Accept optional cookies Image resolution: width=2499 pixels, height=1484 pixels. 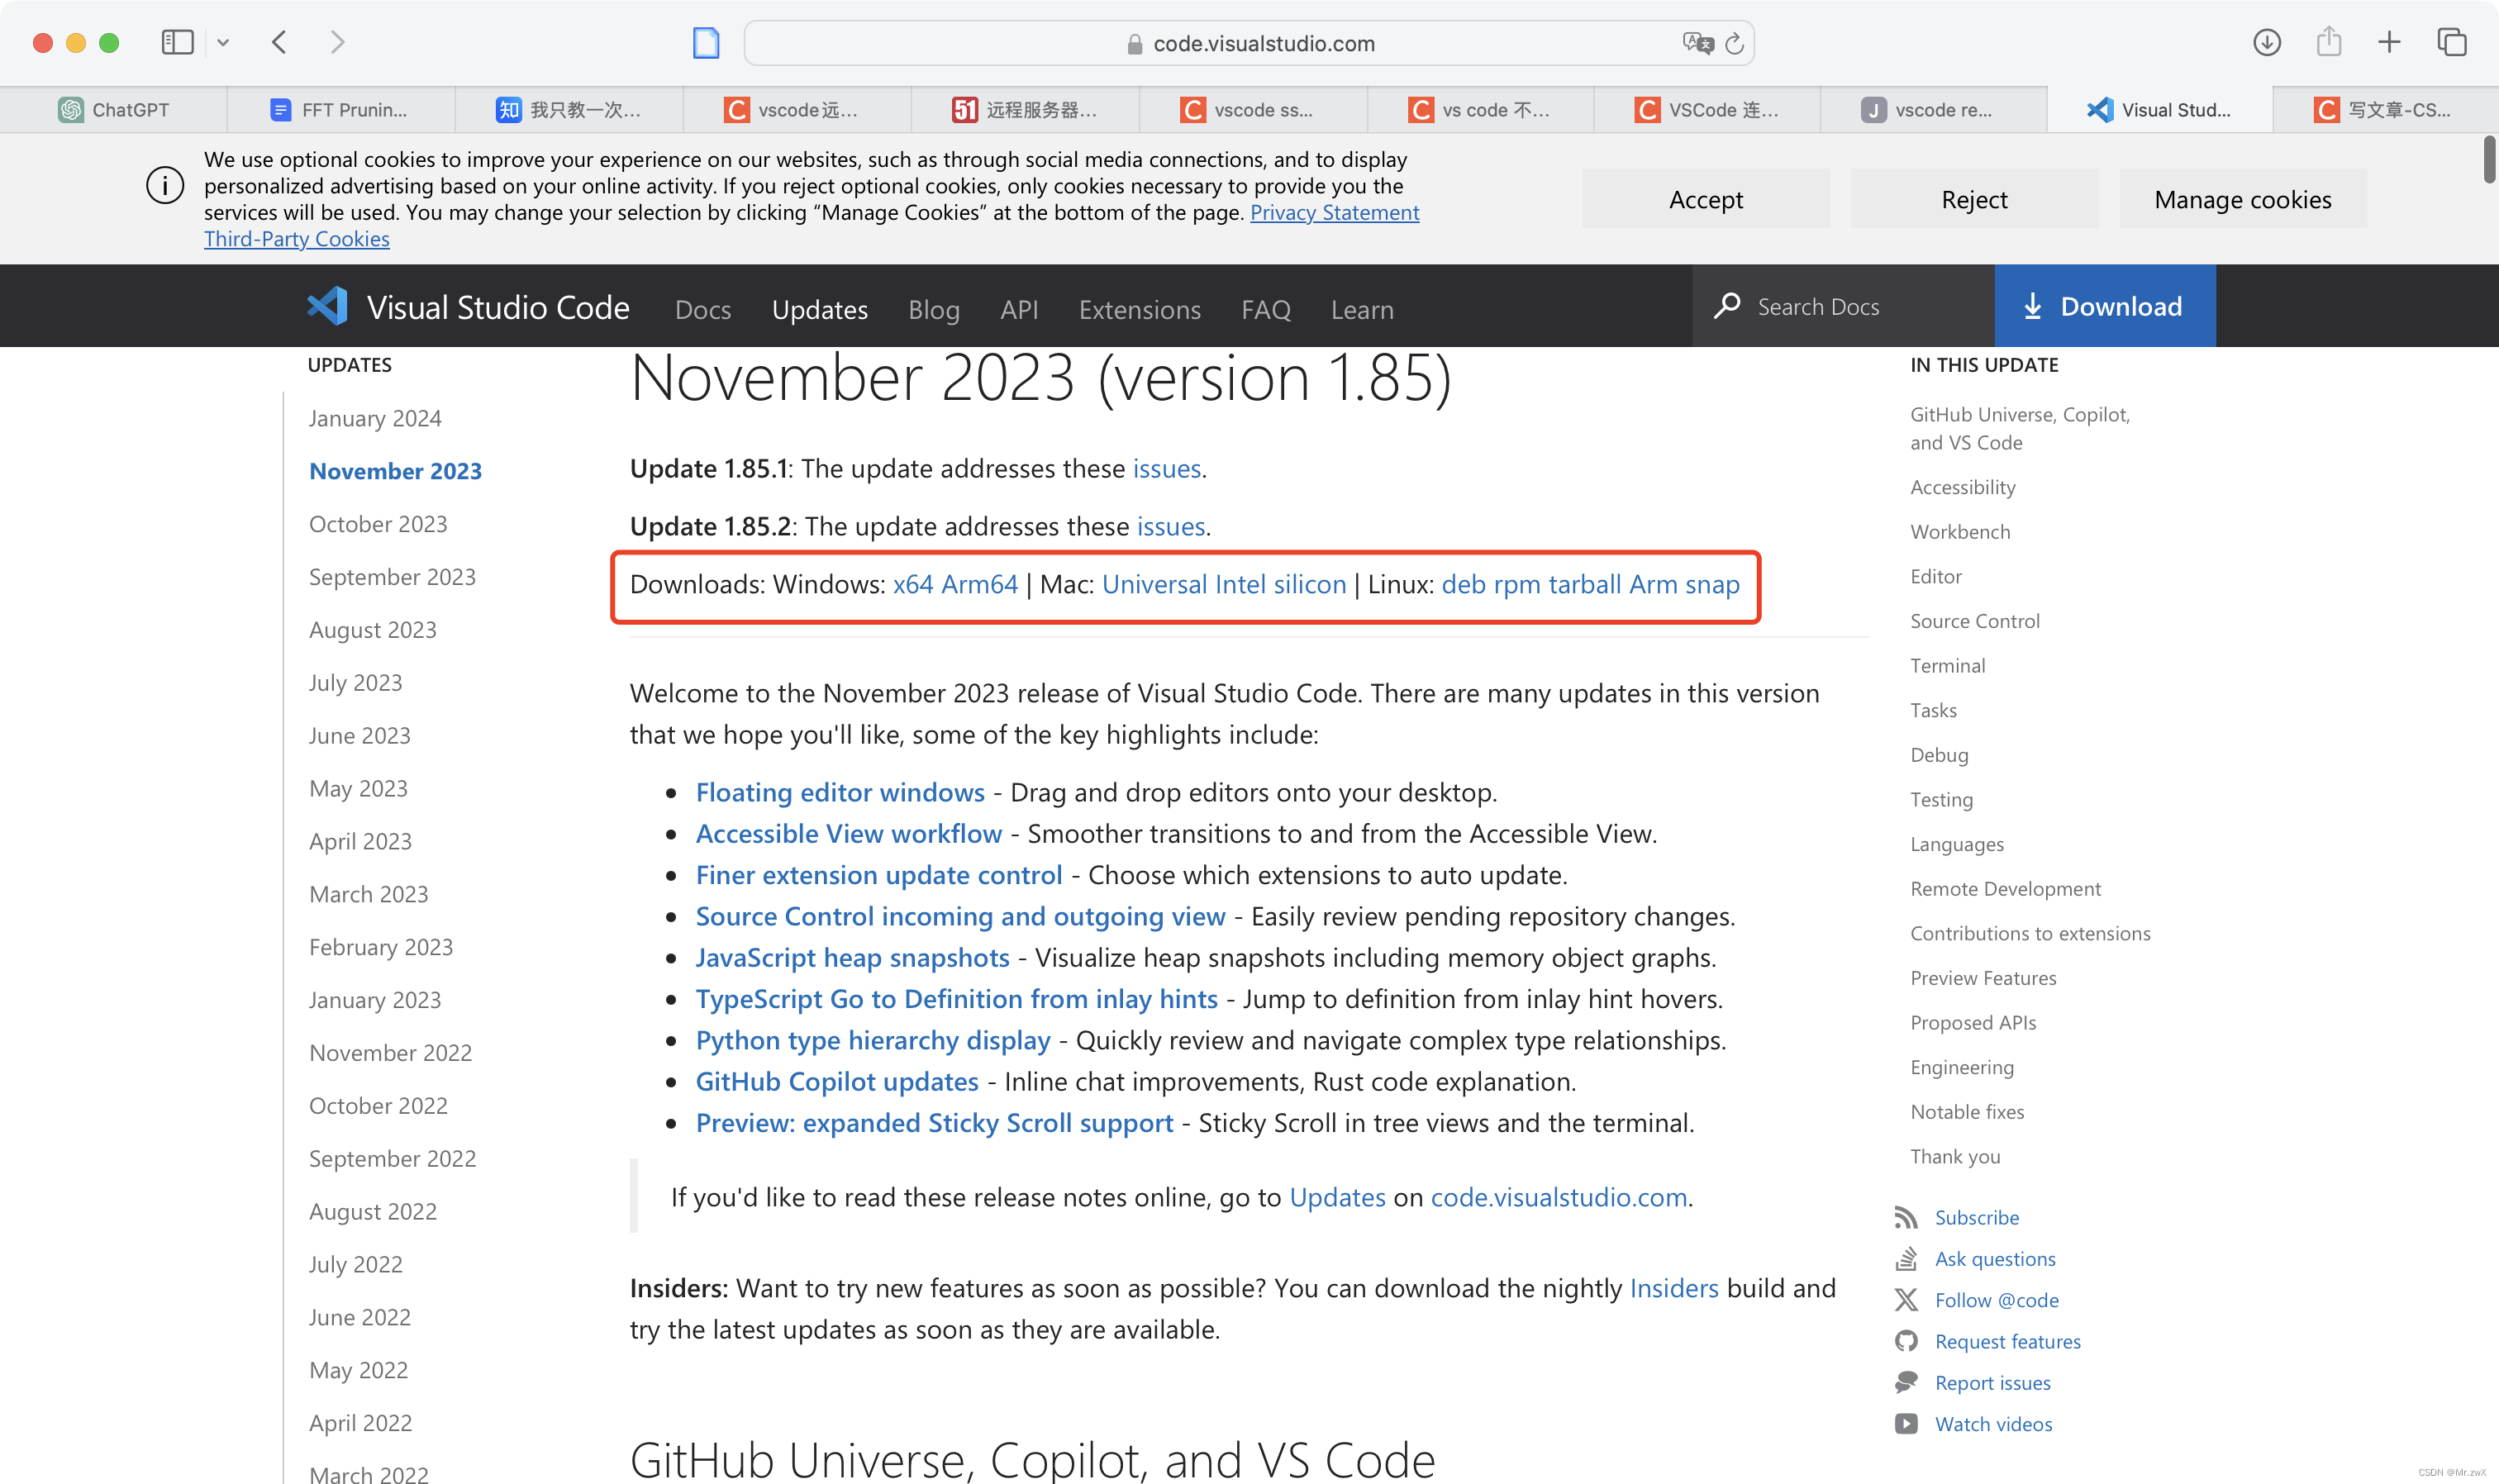pyautogui.click(x=1705, y=199)
